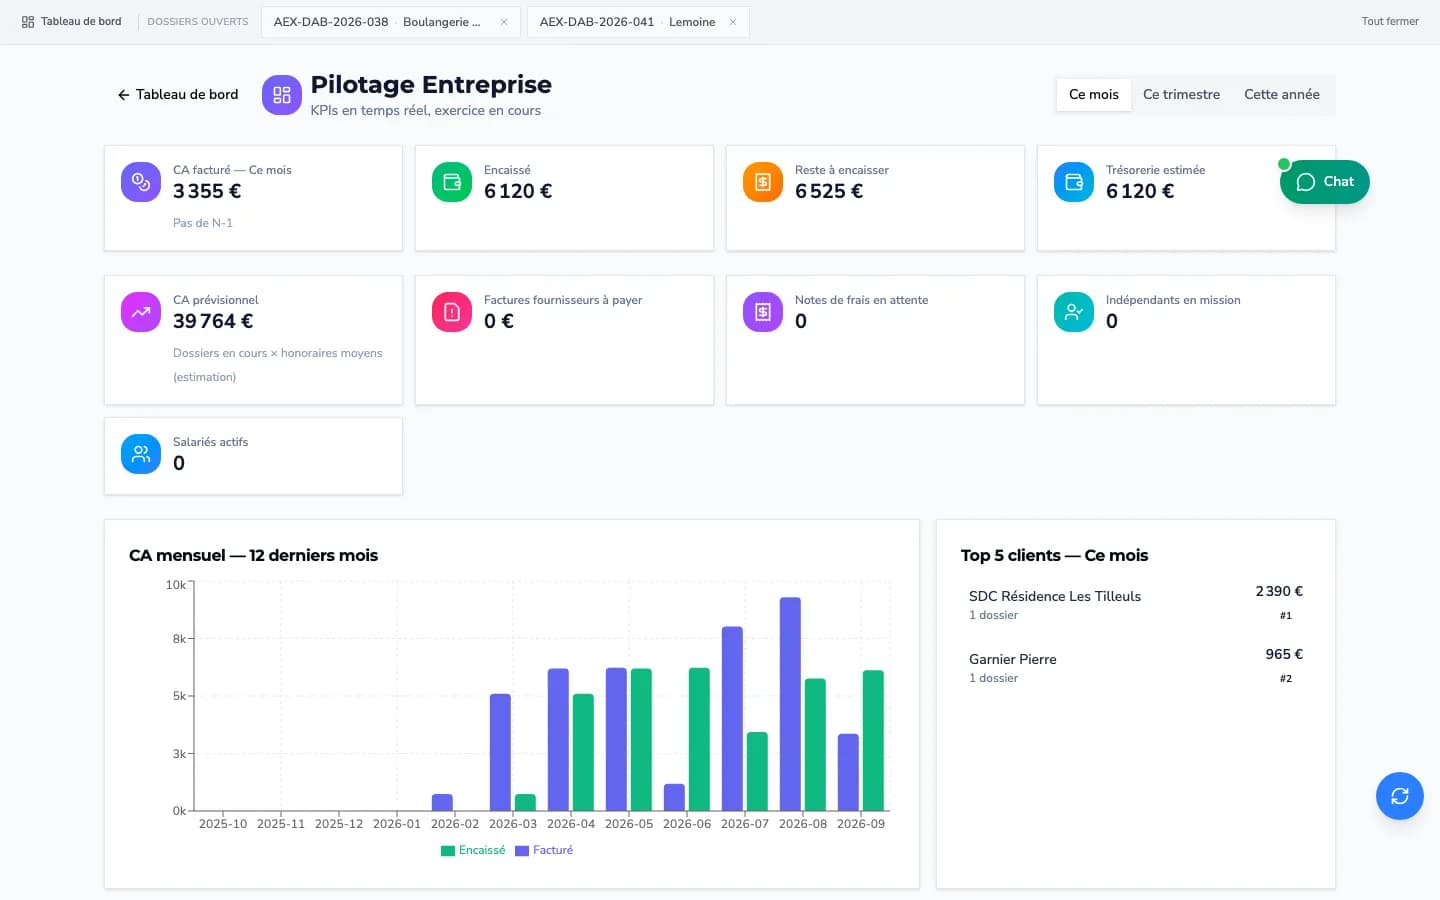The image size is (1440, 900).
Task: Open the green Chat button
Action: pyautogui.click(x=1325, y=182)
